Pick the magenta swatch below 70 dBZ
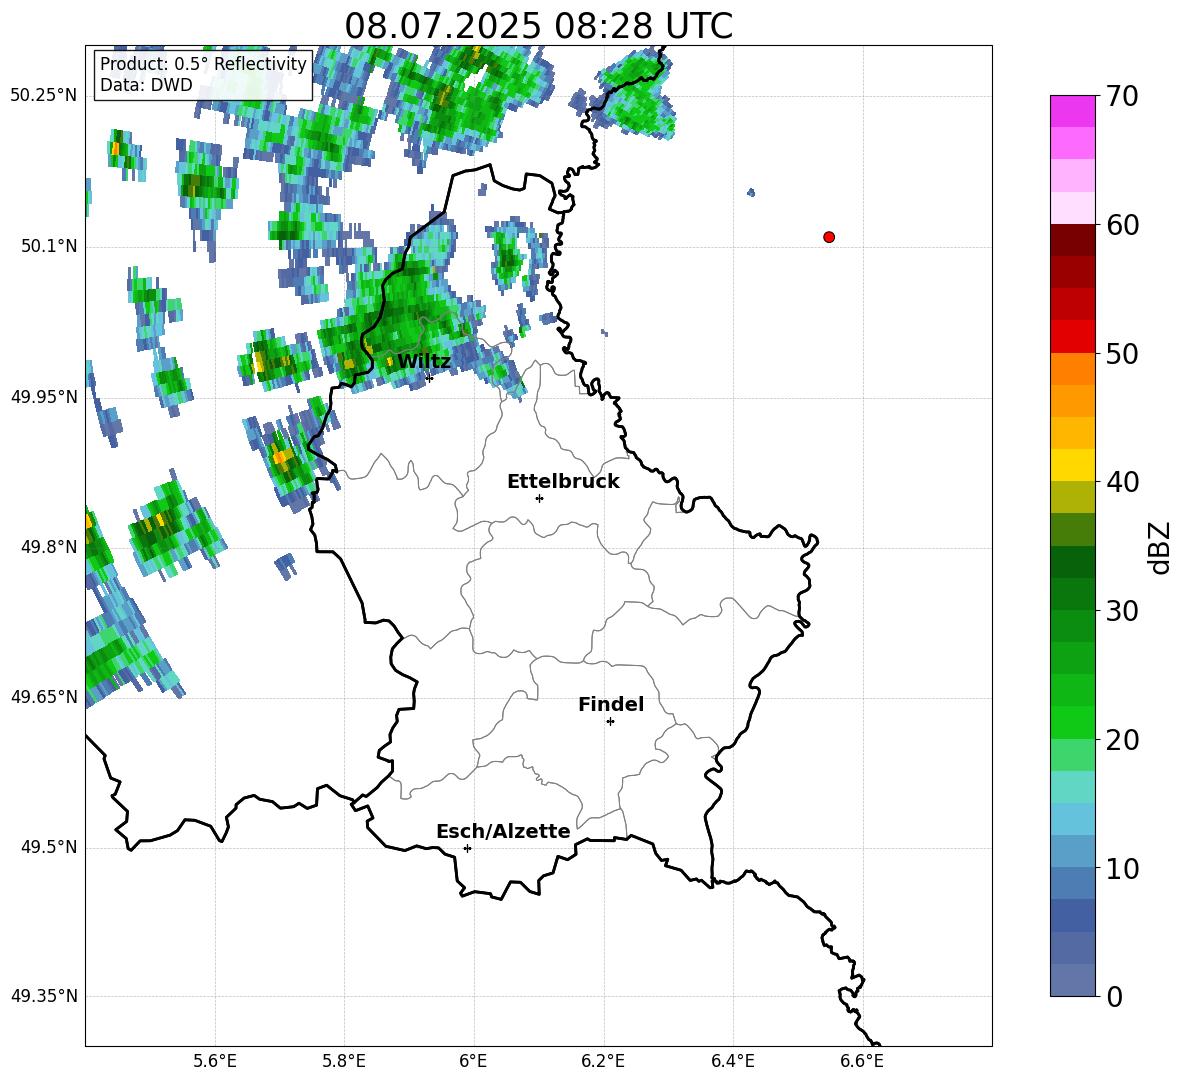 1072,111
